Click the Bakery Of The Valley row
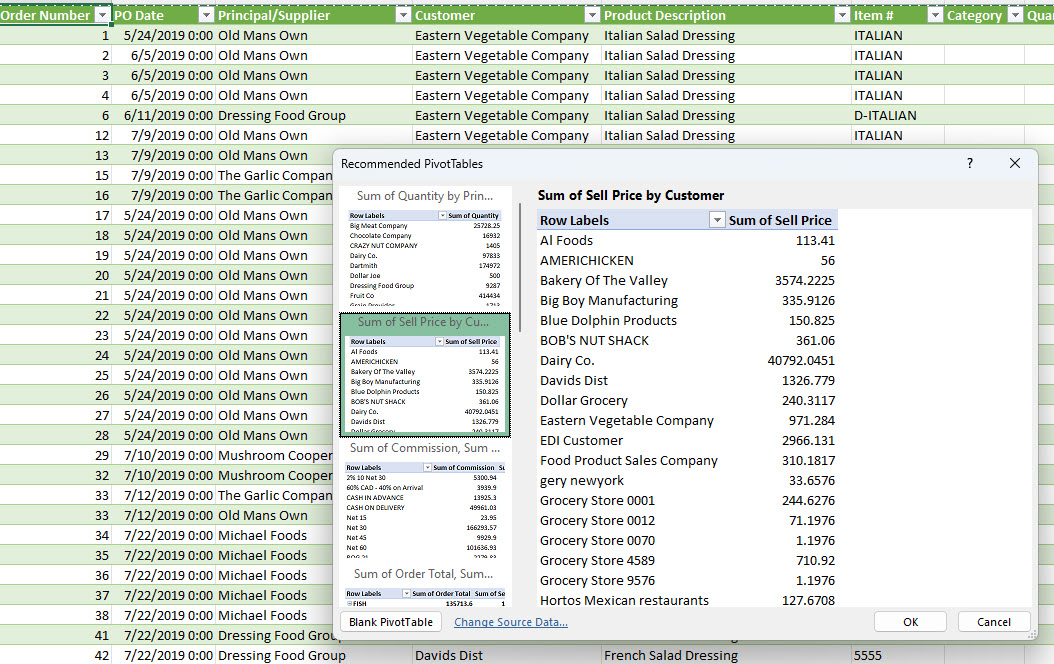 (688, 280)
